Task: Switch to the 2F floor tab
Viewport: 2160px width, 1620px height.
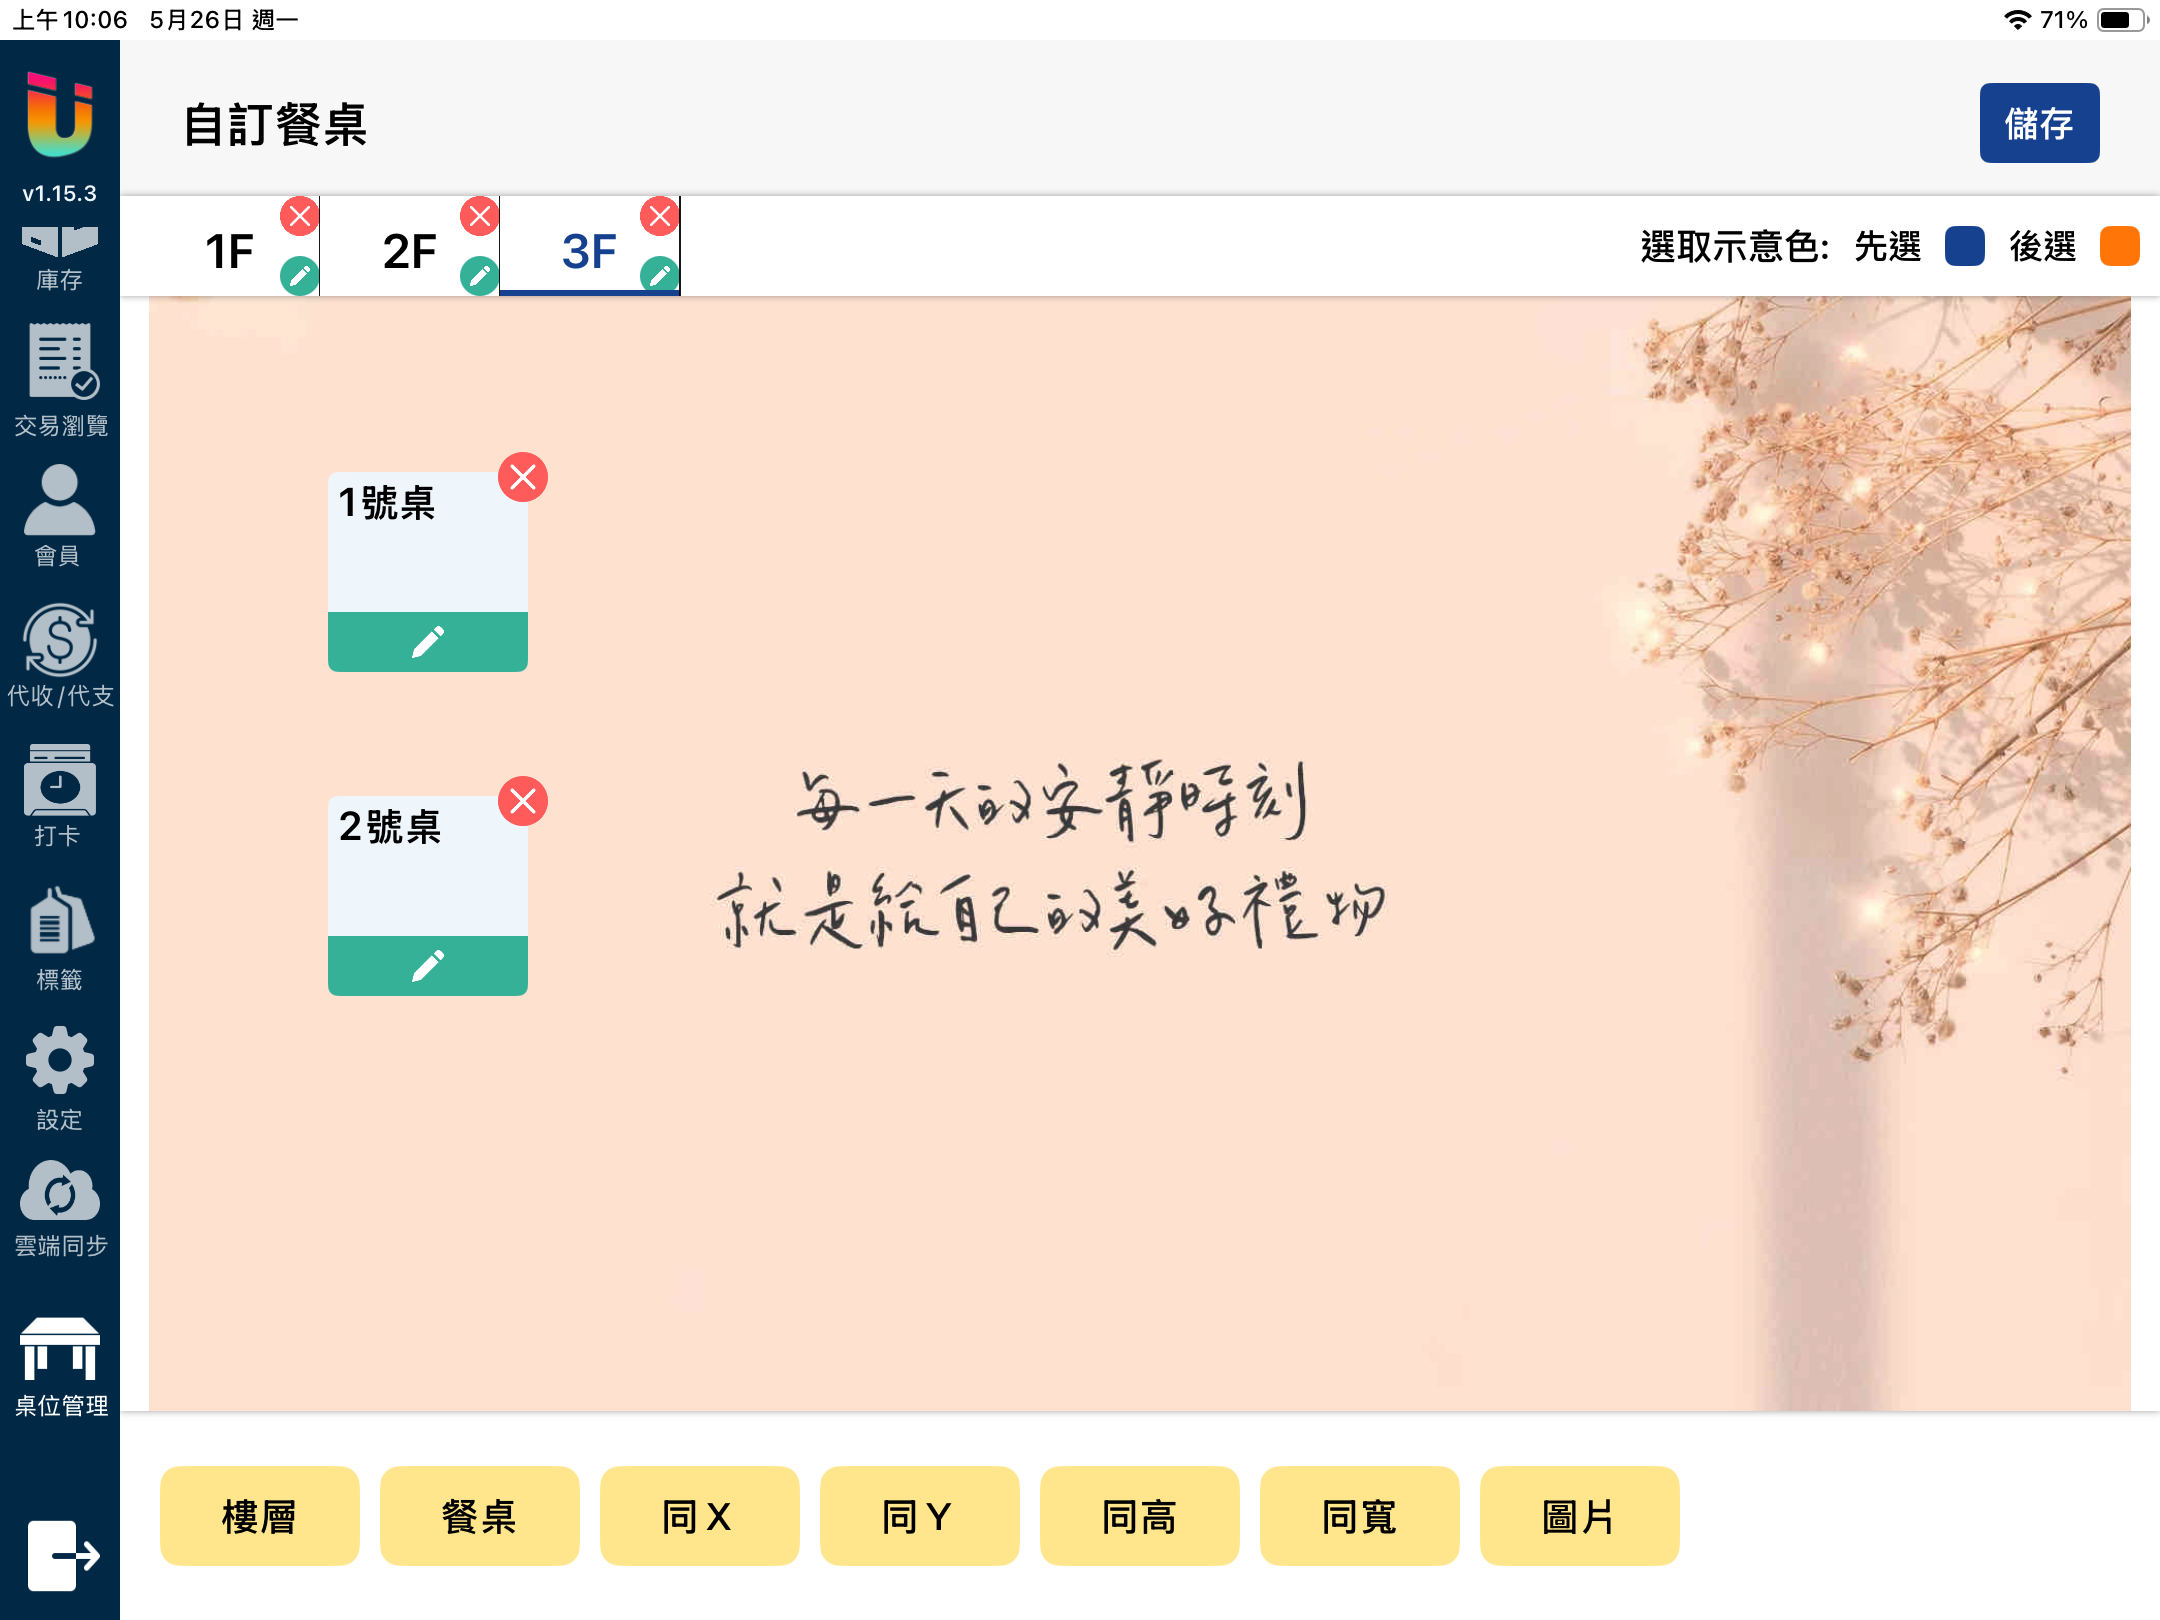Action: pyautogui.click(x=409, y=250)
